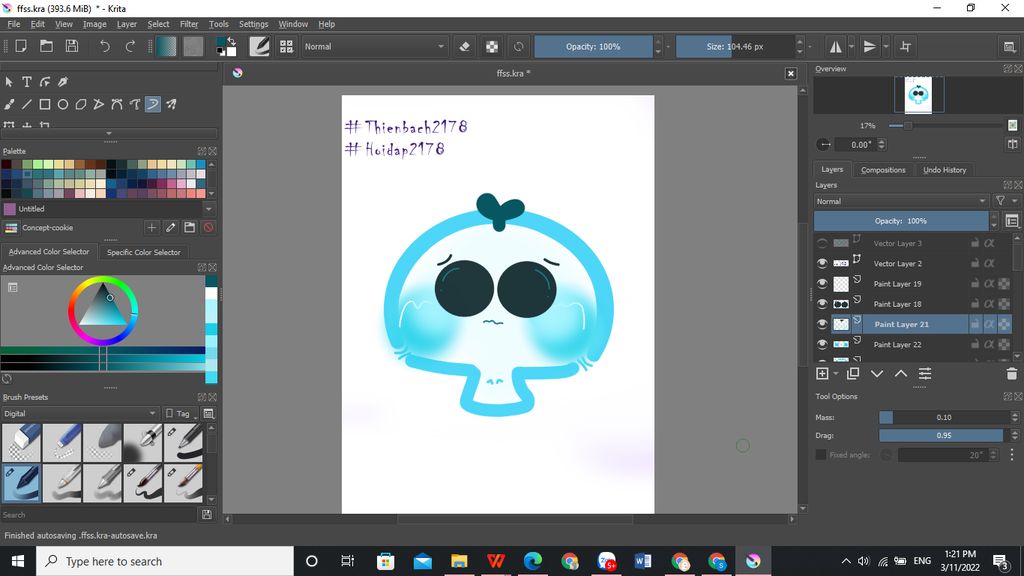Select the Polyline tool
1024x576 pixels.
[99, 104]
